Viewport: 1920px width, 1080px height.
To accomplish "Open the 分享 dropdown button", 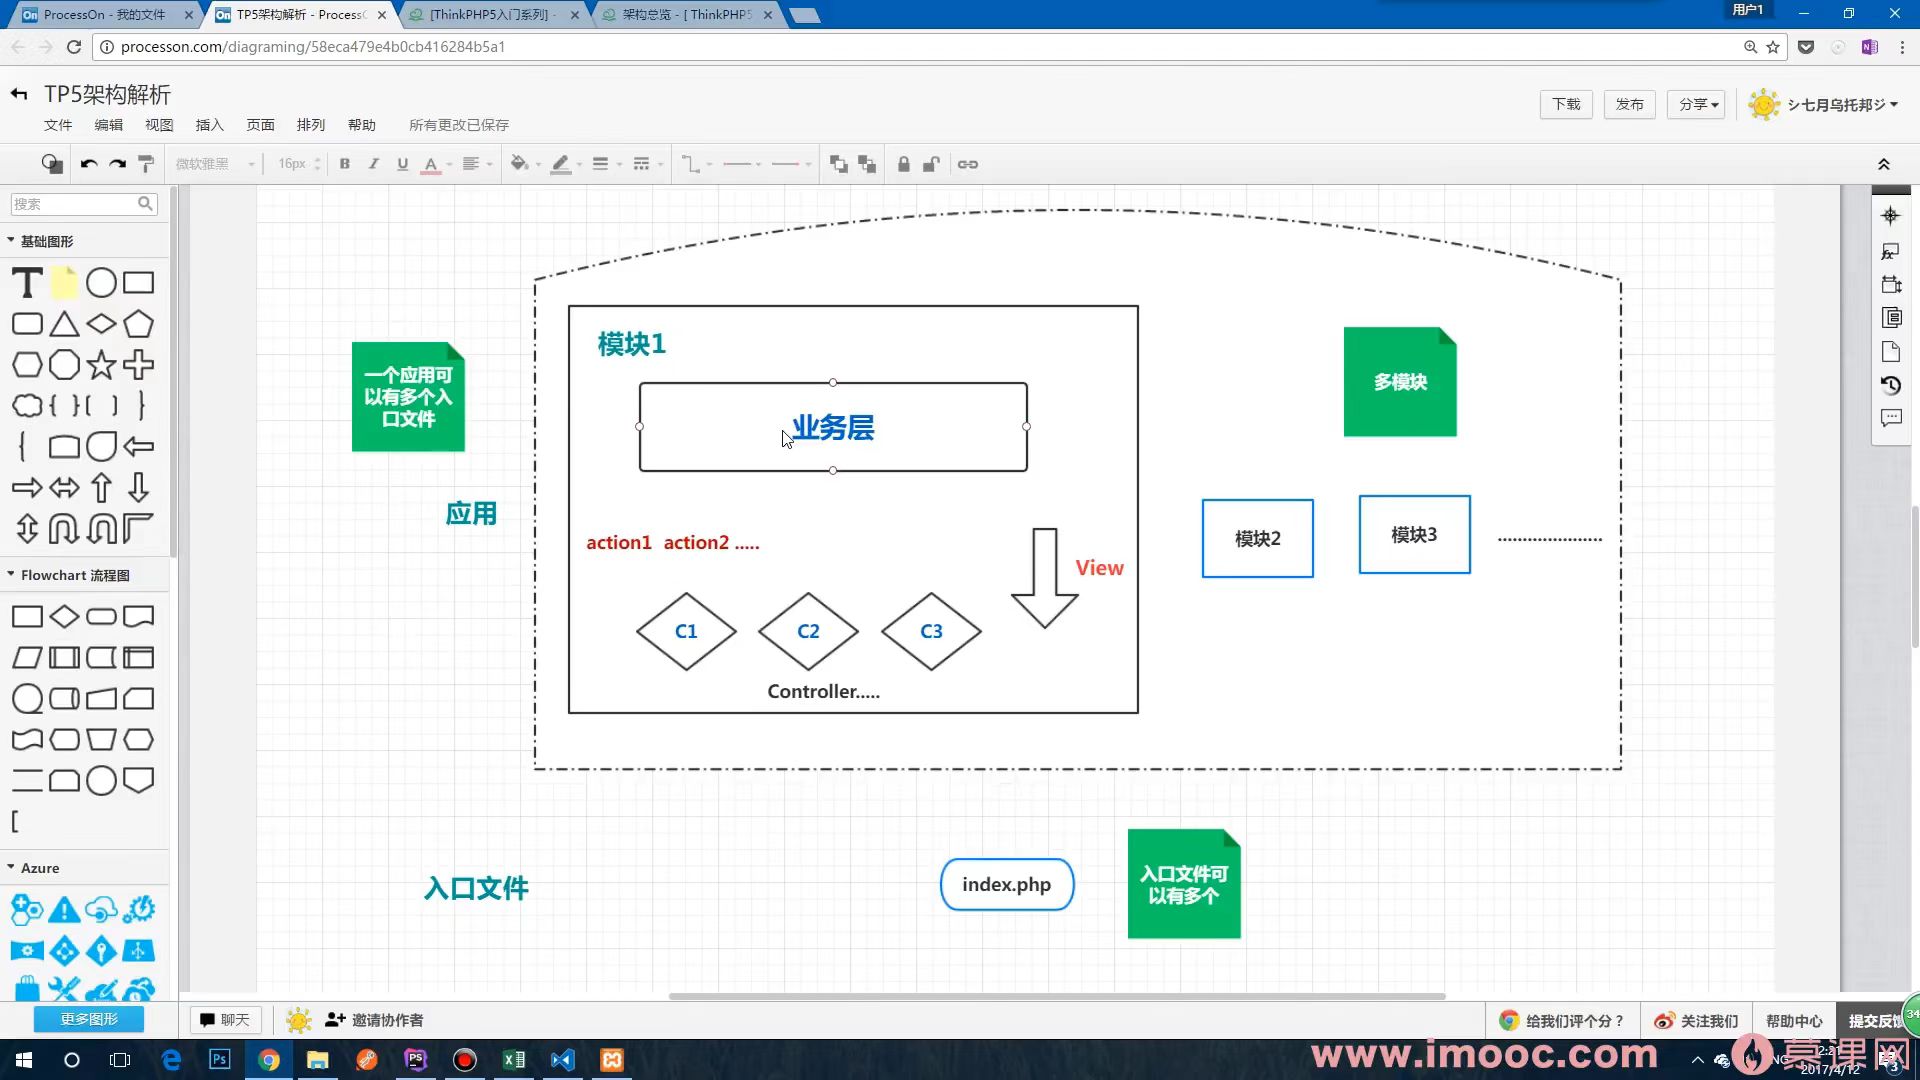I will coord(1696,104).
